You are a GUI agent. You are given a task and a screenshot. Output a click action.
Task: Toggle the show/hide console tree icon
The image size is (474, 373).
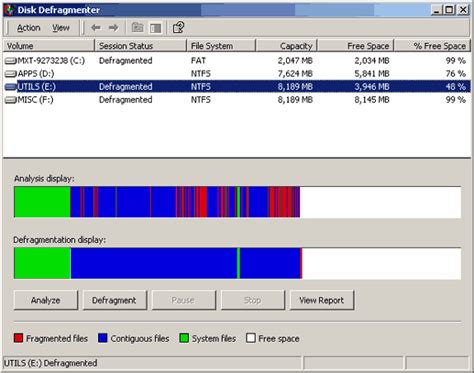tap(155, 28)
